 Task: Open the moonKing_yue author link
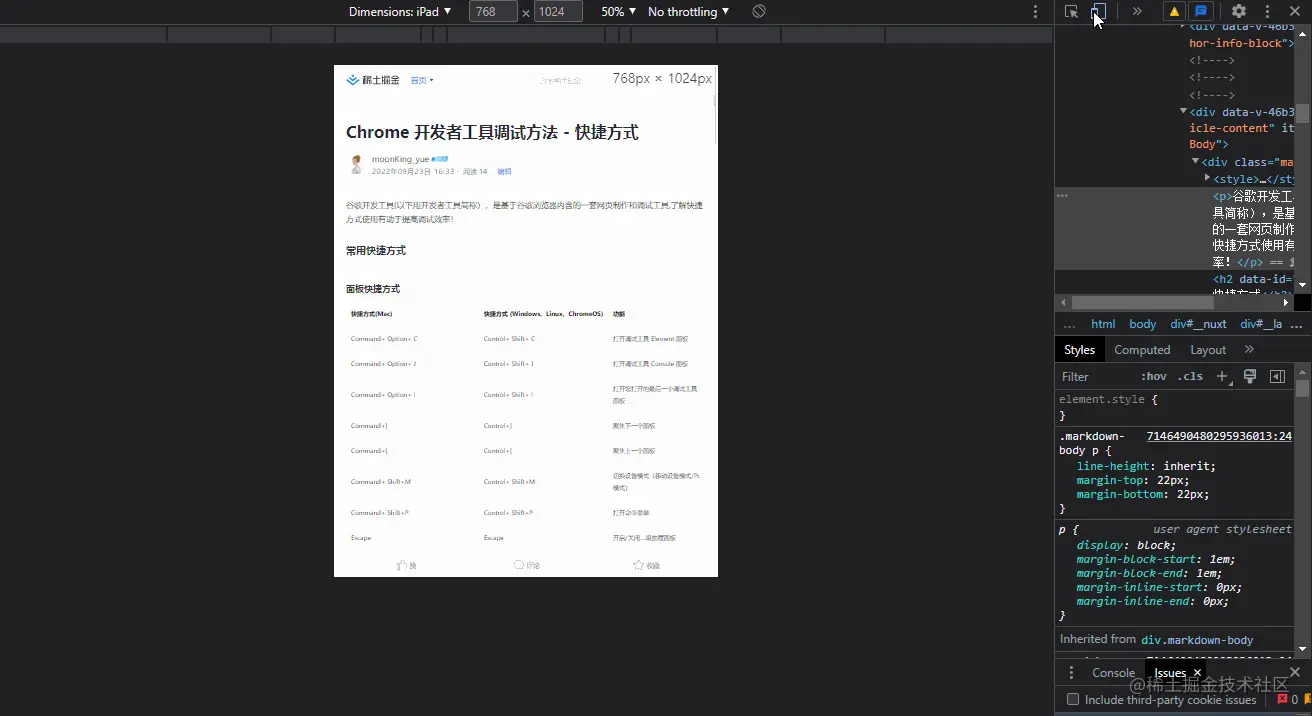pos(400,159)
